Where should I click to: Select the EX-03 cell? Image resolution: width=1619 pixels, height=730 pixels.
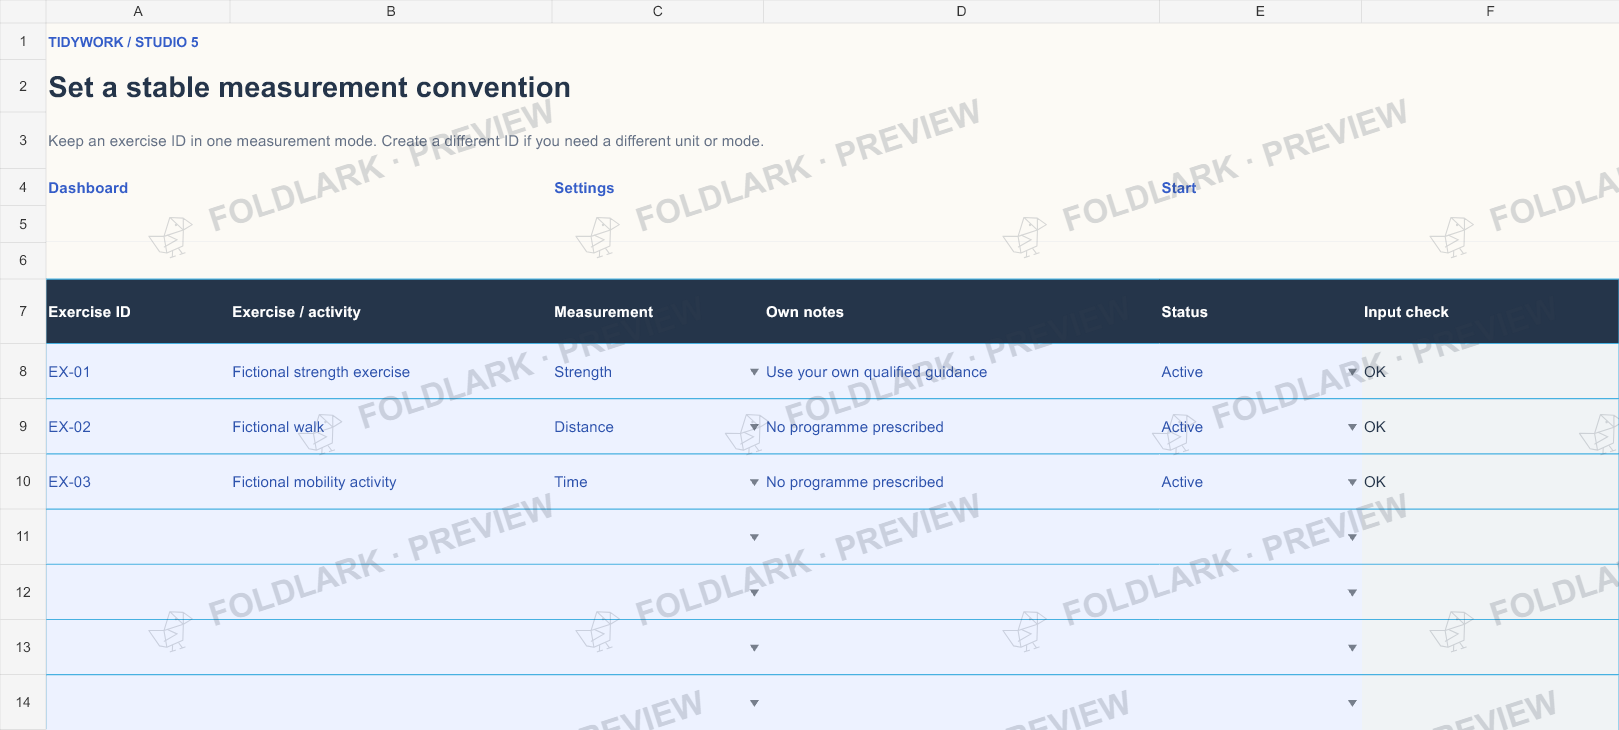tap(138, 482)
